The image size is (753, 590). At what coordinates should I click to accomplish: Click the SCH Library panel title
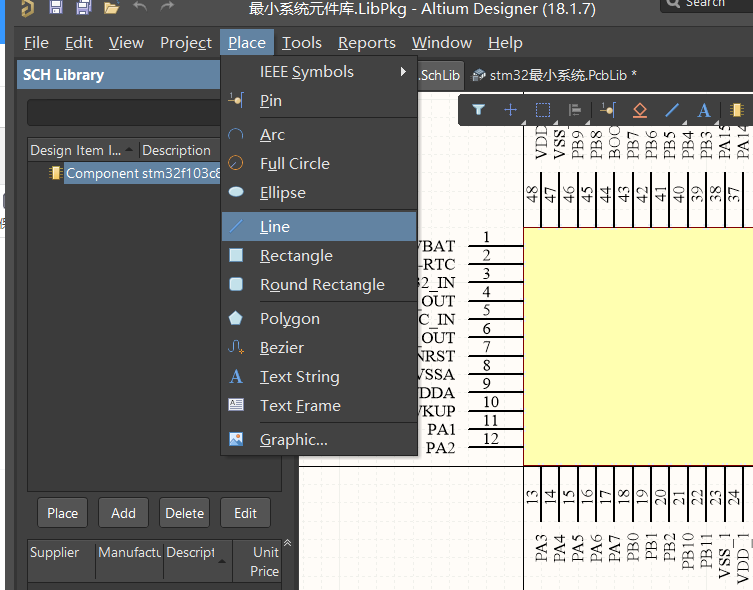[63, 75]
